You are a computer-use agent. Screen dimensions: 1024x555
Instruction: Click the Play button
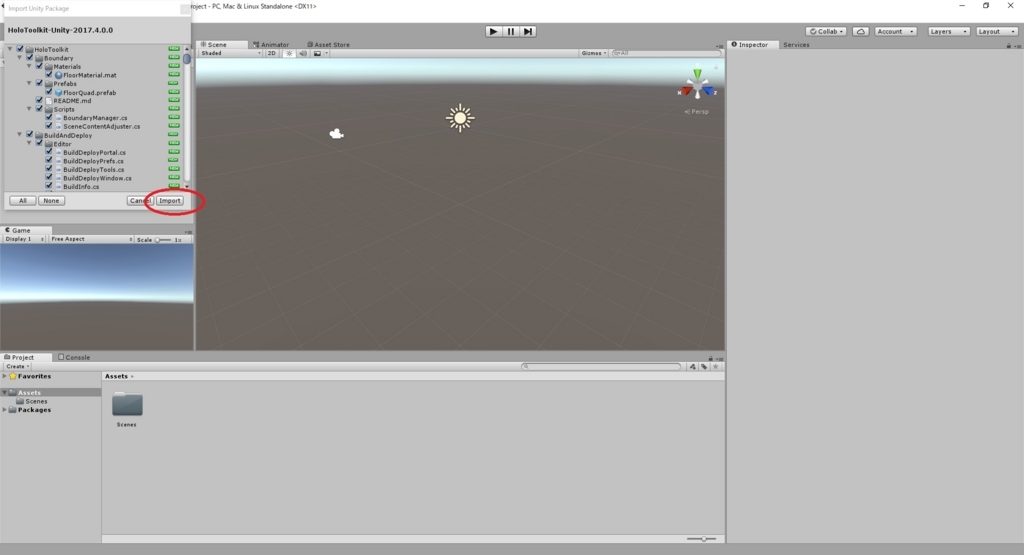[493, 31]
